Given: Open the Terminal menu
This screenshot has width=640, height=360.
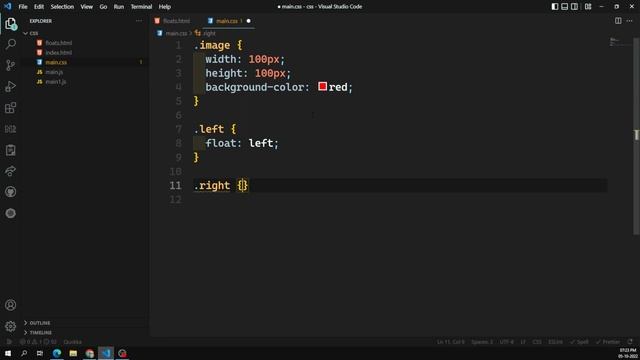Looking at the screenshot, I should tap(141, 7).
